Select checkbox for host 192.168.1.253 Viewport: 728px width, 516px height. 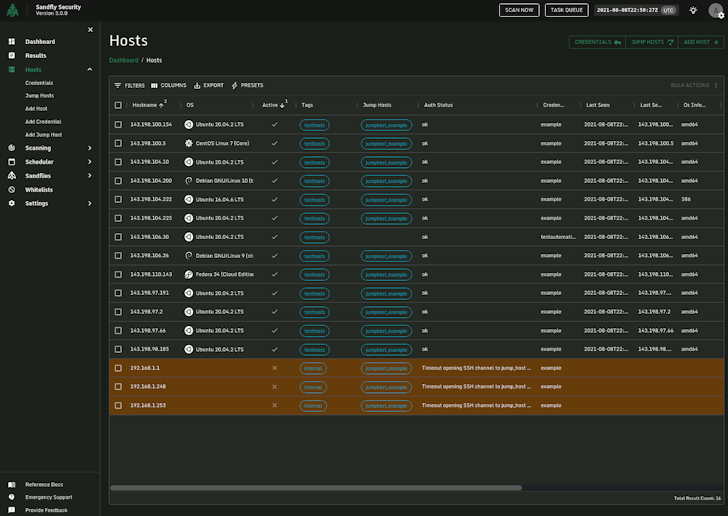(118, 405)
